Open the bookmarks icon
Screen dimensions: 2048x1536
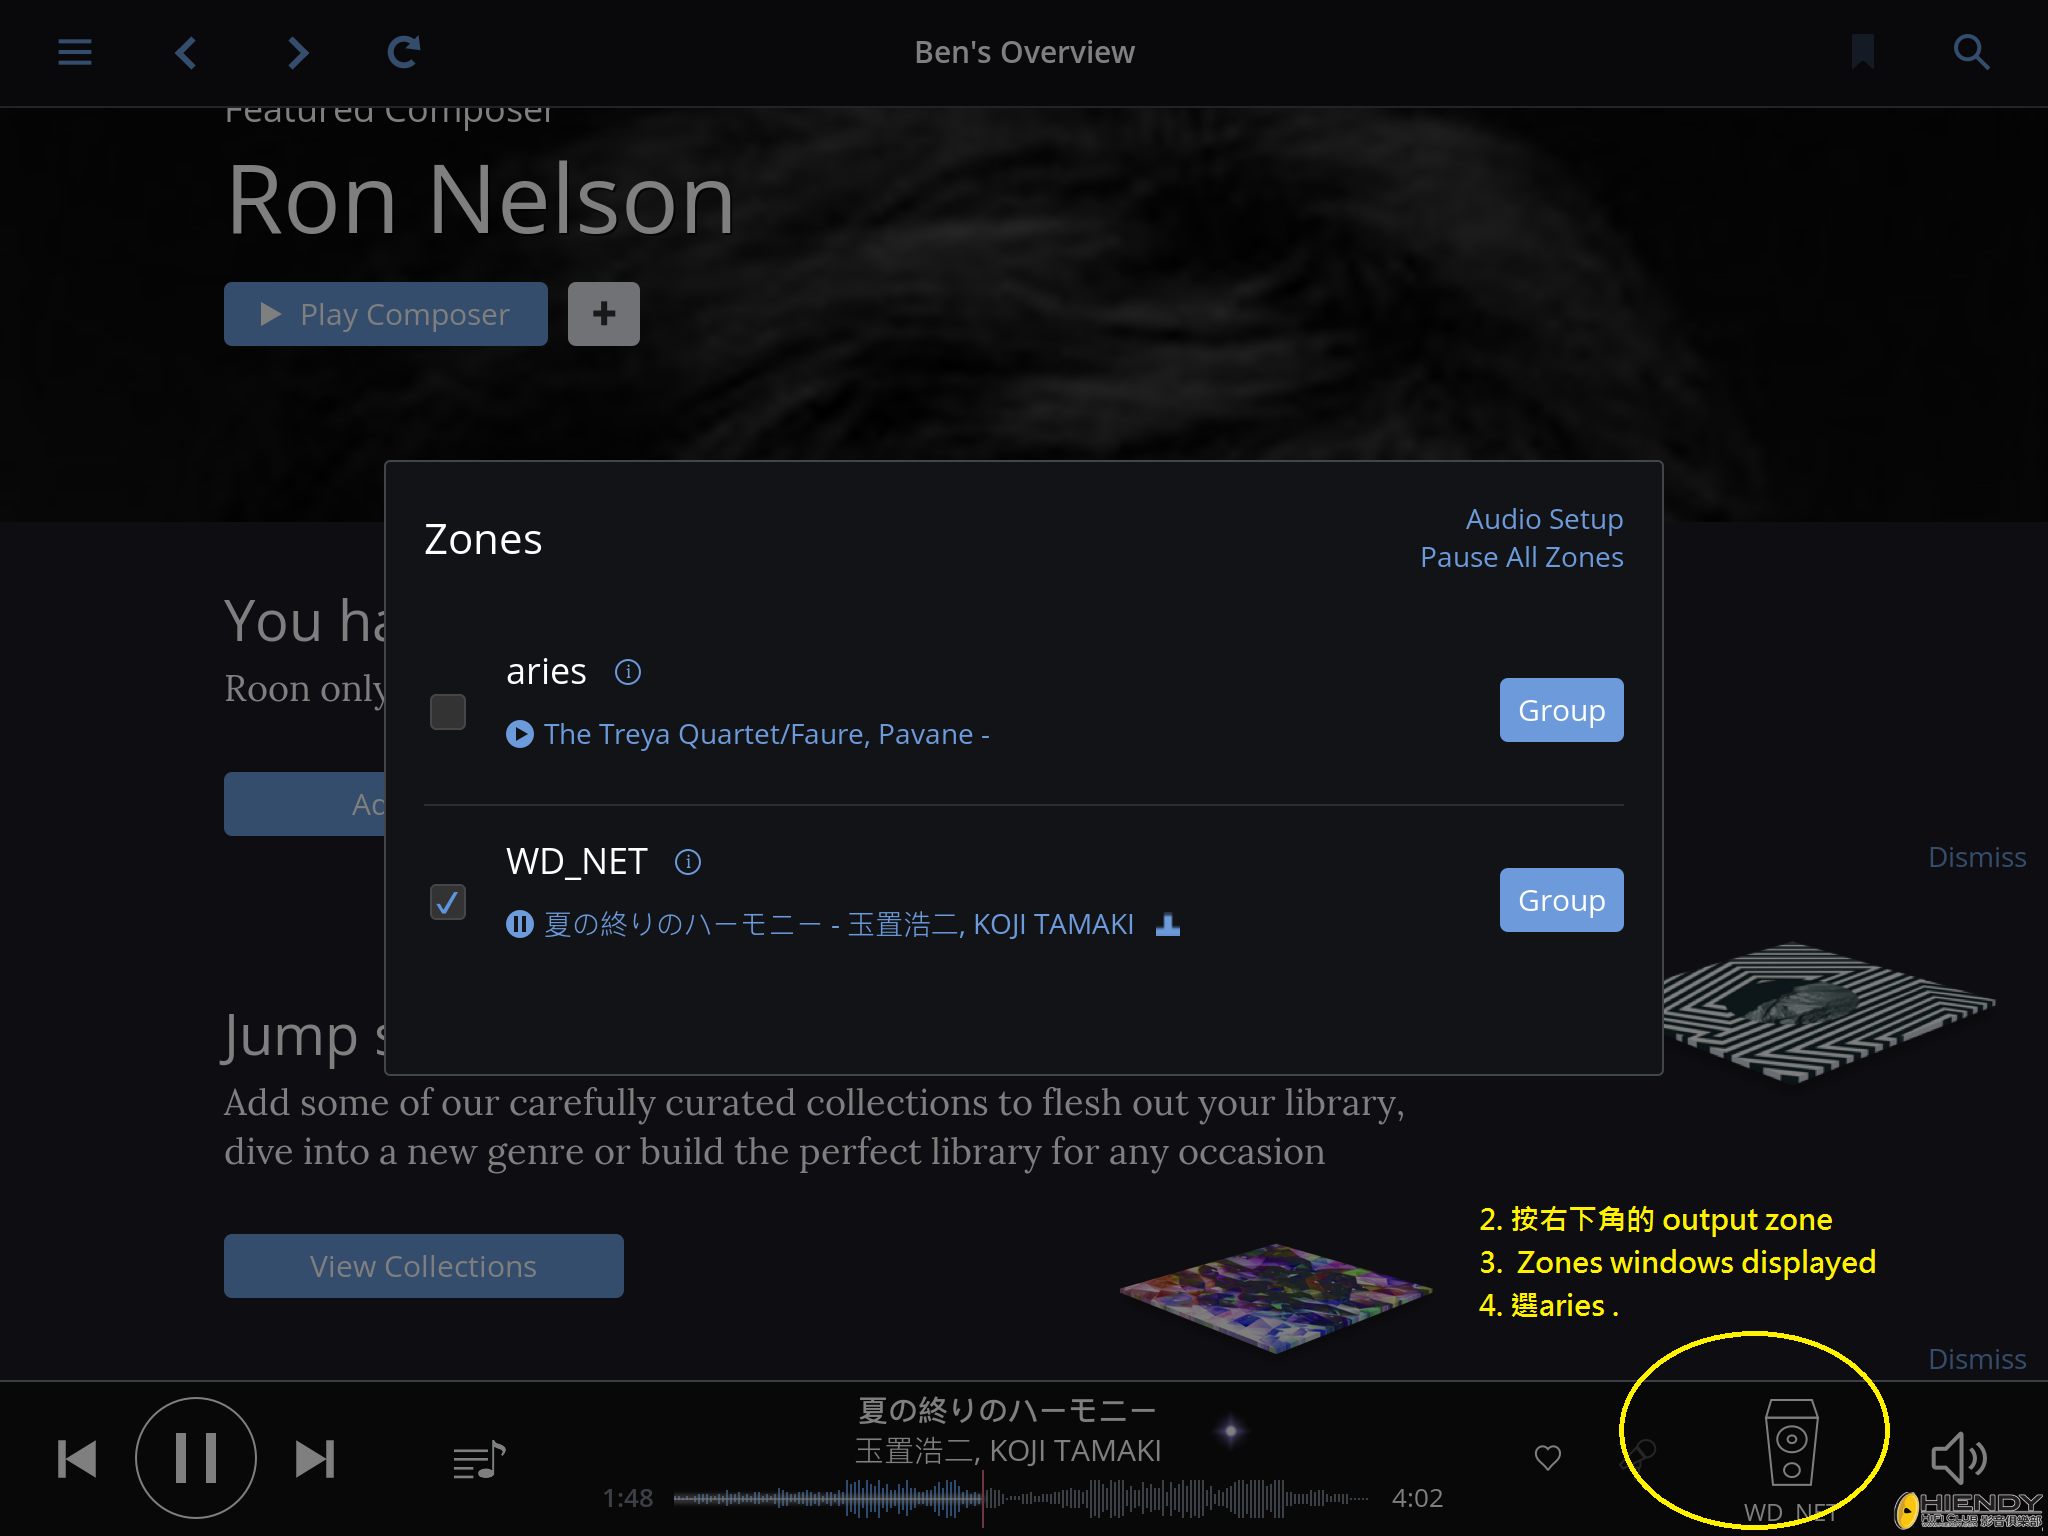(1862, 52)
